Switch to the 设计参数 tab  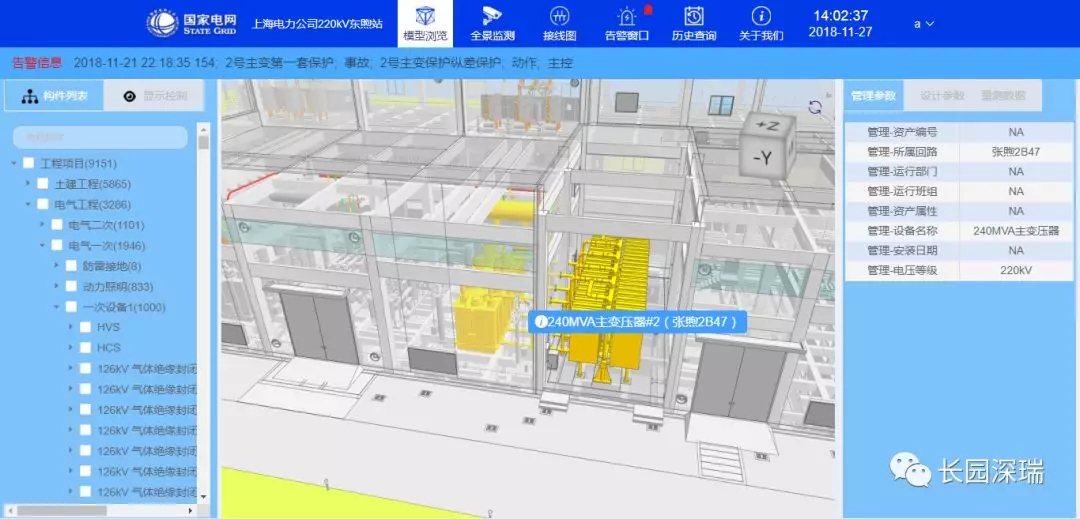pyautogui.click(x=942, y=96)
